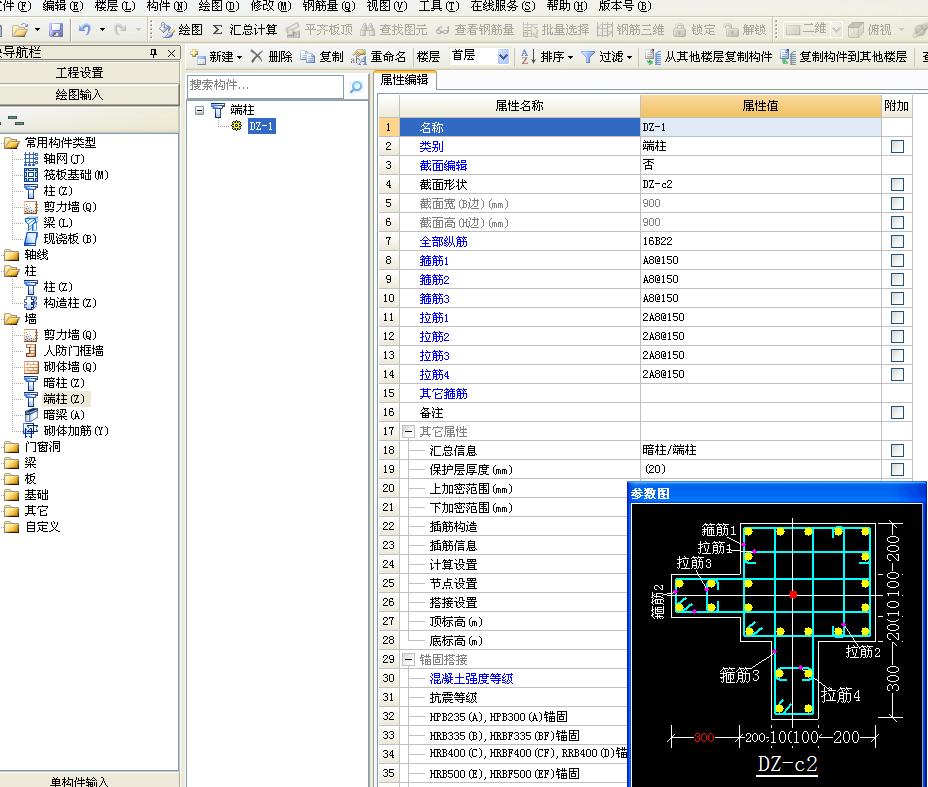Screen dimensions: 928x787
Task: Toggle the 拉筋1 row checkbox
Action: (897, 317)
